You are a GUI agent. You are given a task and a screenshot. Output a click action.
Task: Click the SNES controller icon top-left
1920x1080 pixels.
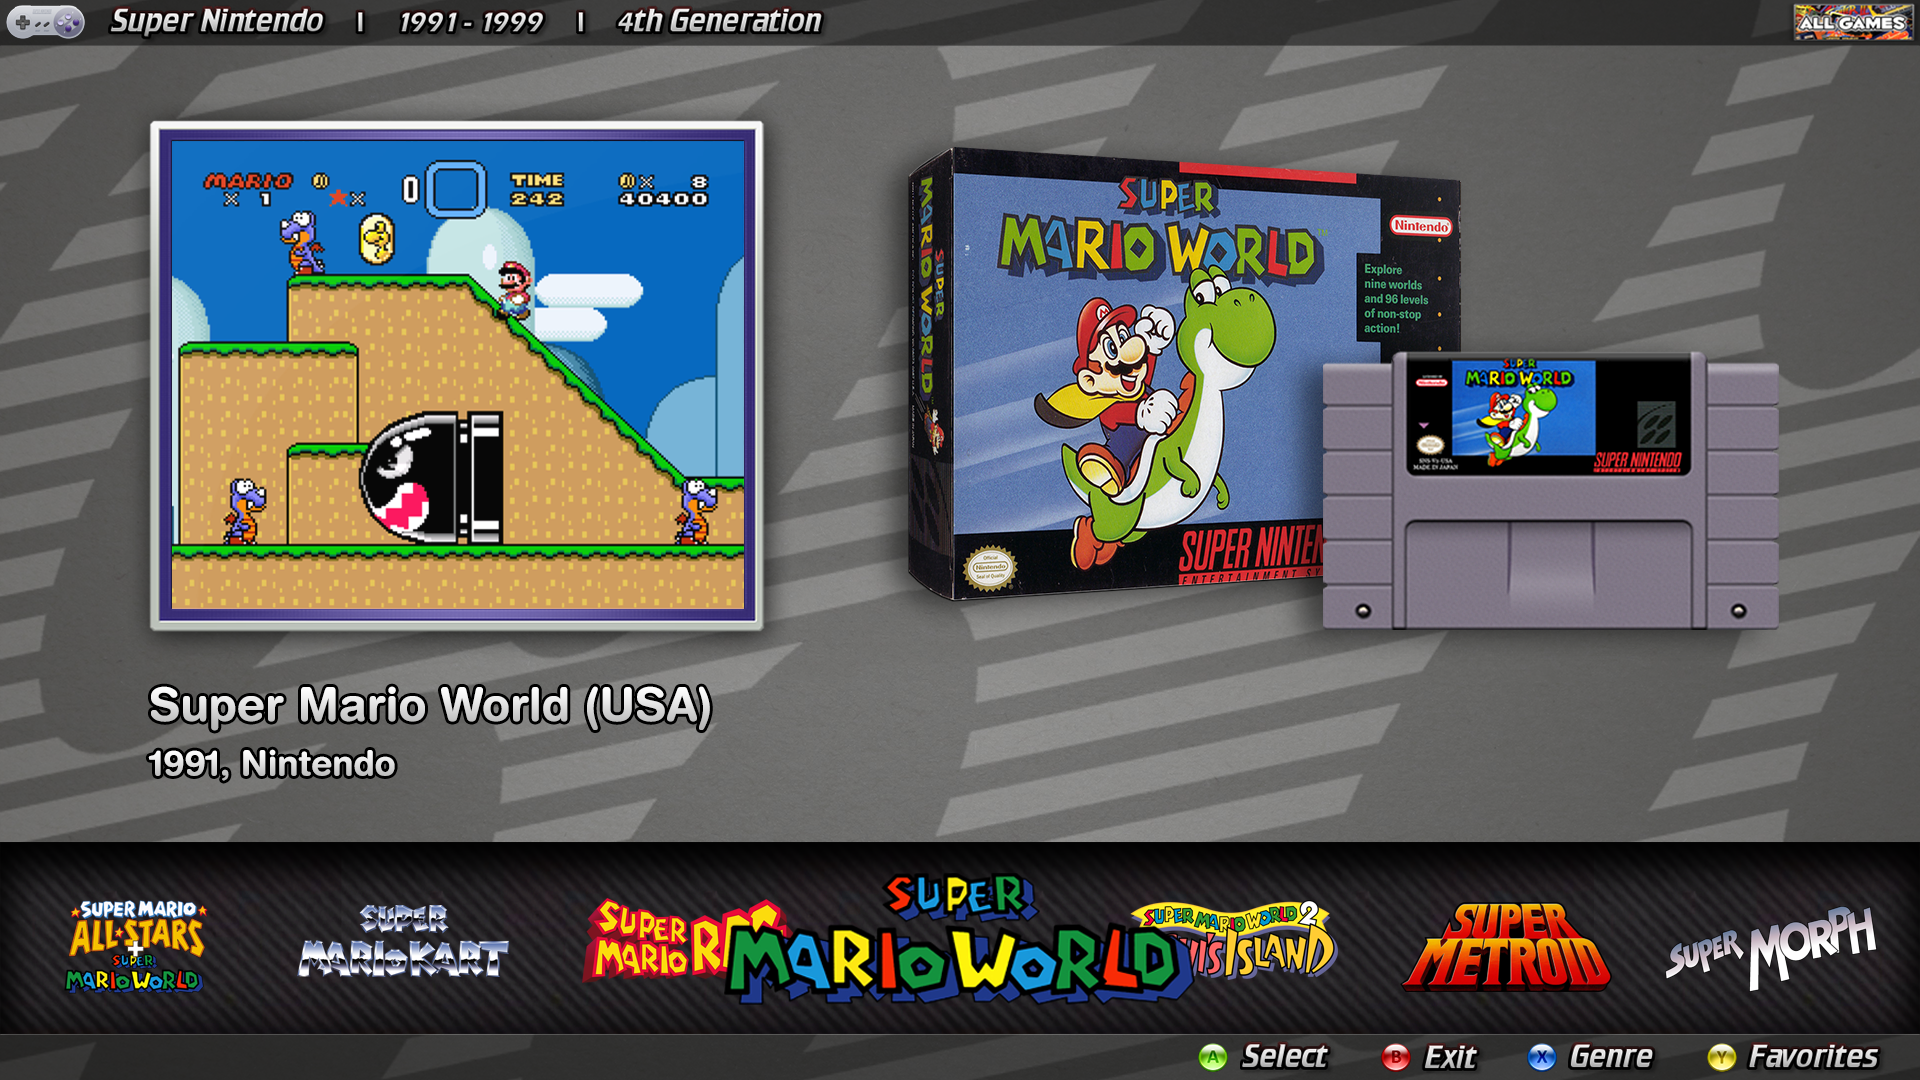(44, 20)
